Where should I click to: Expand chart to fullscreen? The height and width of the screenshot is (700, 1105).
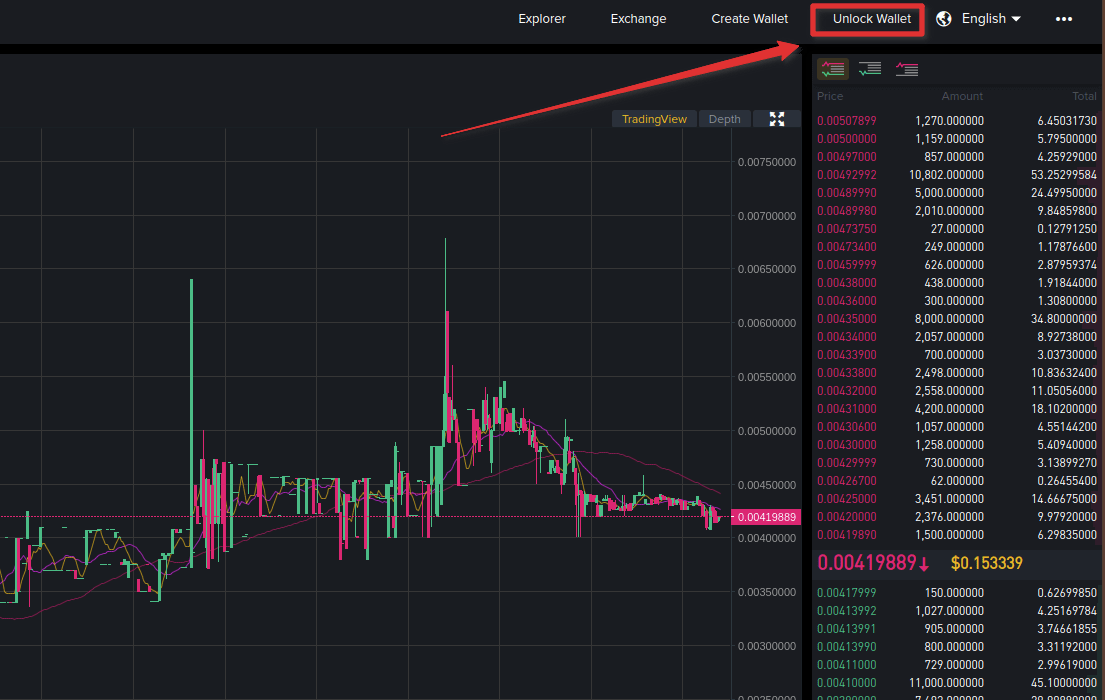click(x=777, y=119)
